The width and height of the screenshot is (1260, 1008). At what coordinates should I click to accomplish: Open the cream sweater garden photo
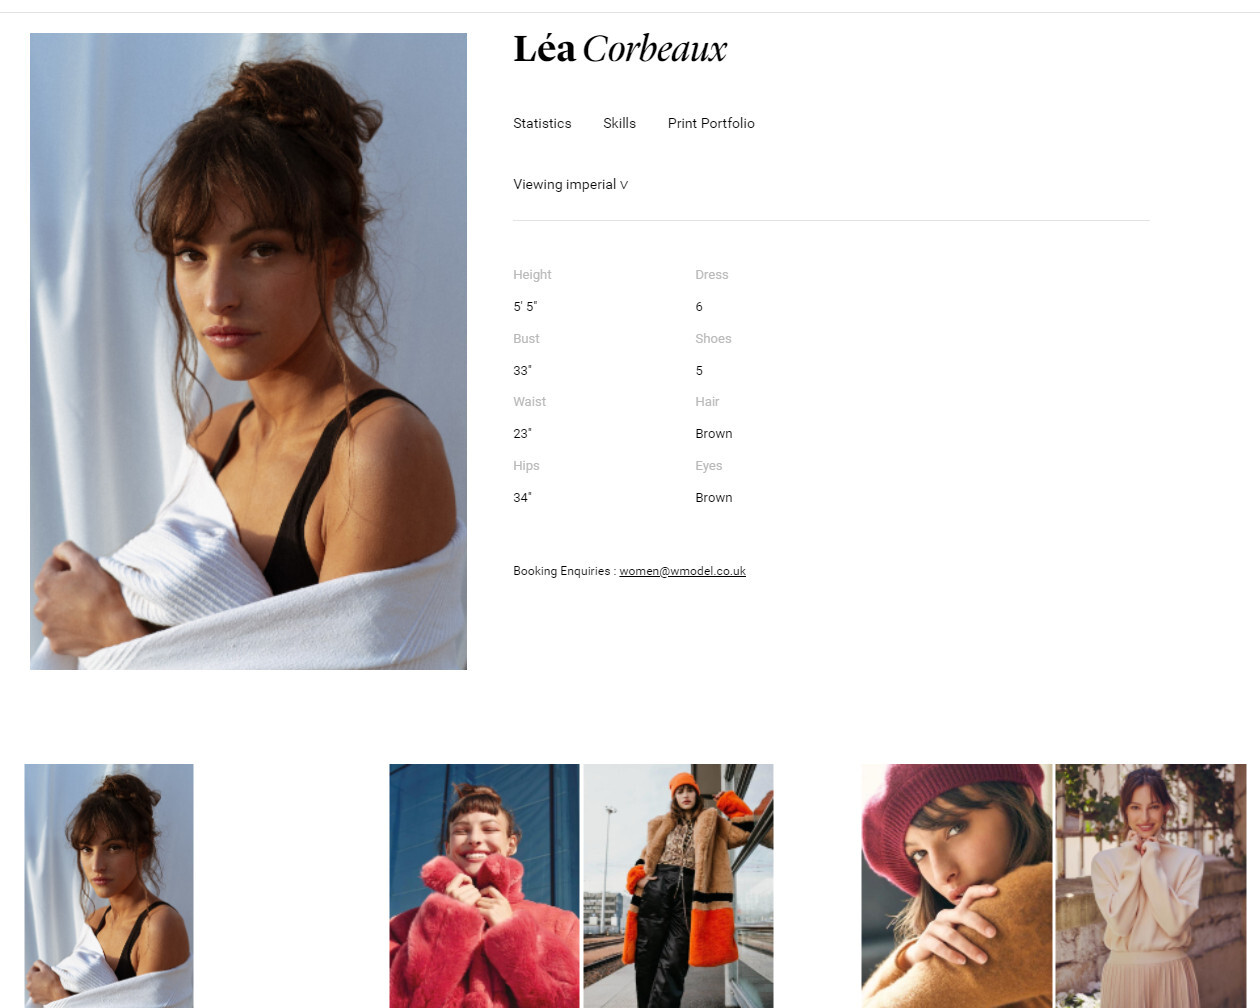point(1151,886)
